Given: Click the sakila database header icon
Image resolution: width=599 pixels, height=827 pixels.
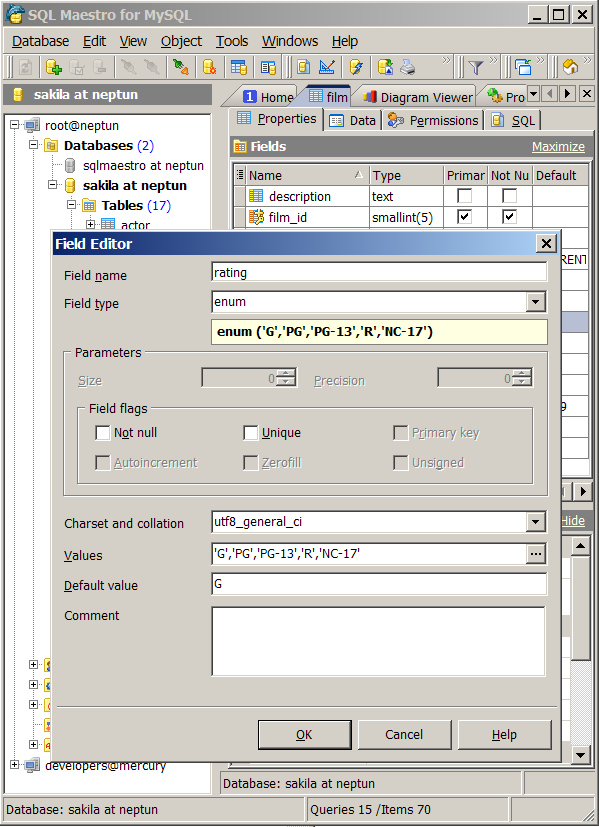Looking at the screenshot, I should tap(18, 95).
